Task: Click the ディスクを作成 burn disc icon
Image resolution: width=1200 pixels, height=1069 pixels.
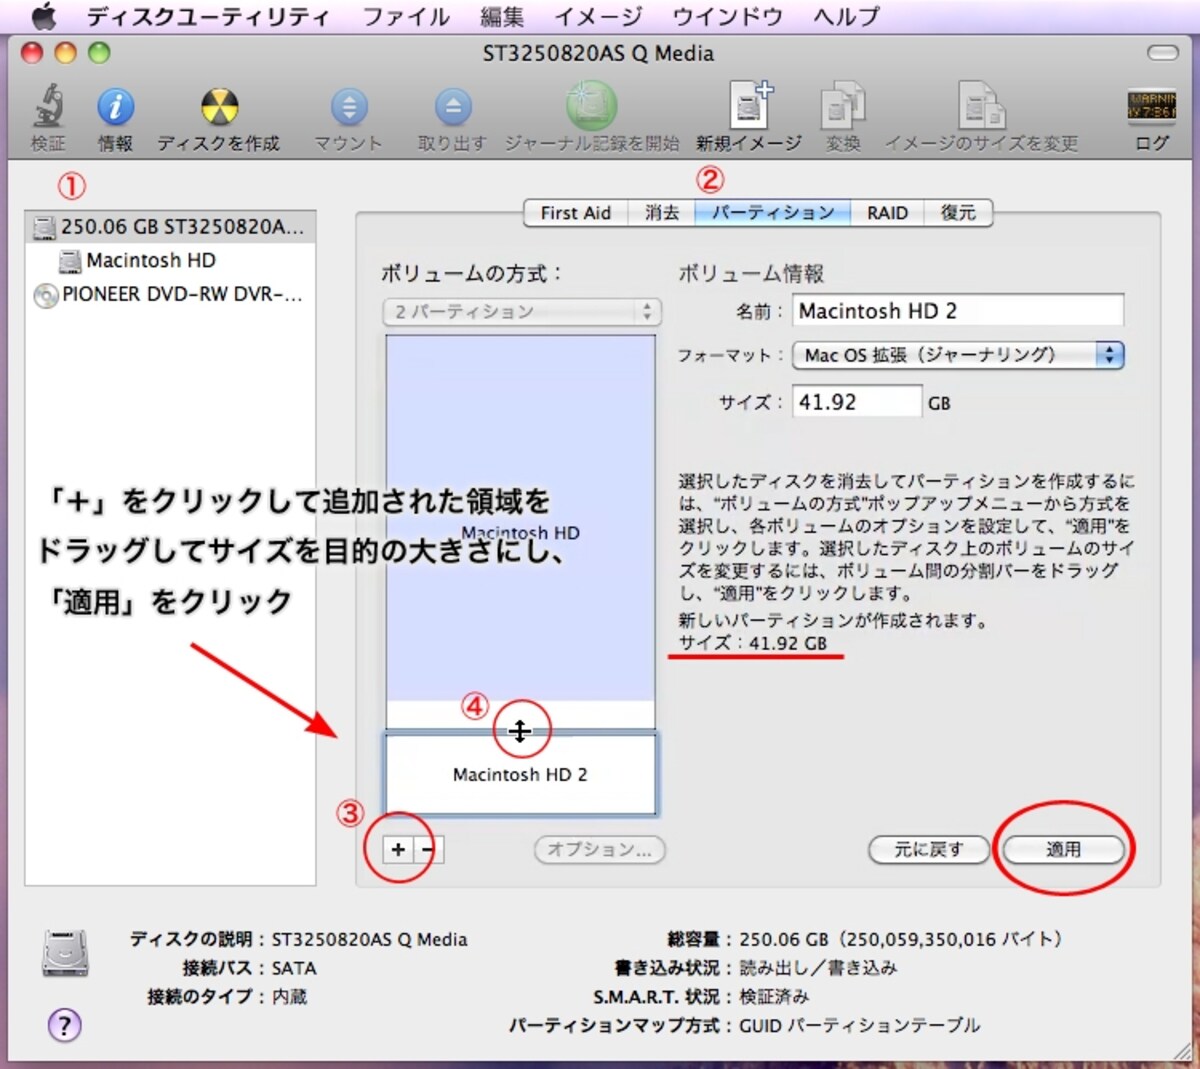Action: point(219,106)
